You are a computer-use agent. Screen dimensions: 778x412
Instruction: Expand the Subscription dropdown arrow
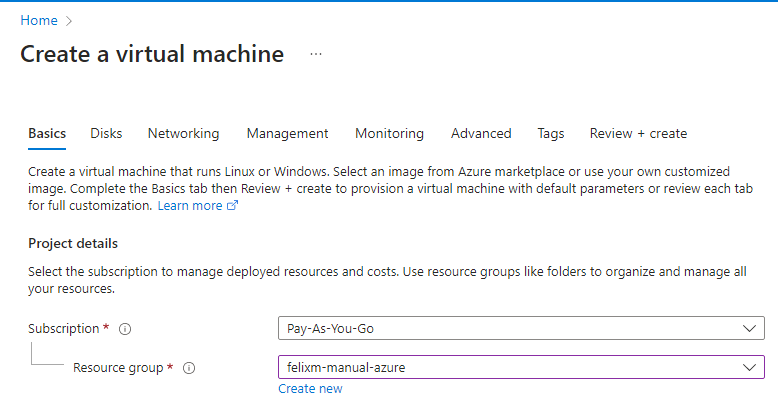point(749,329)
